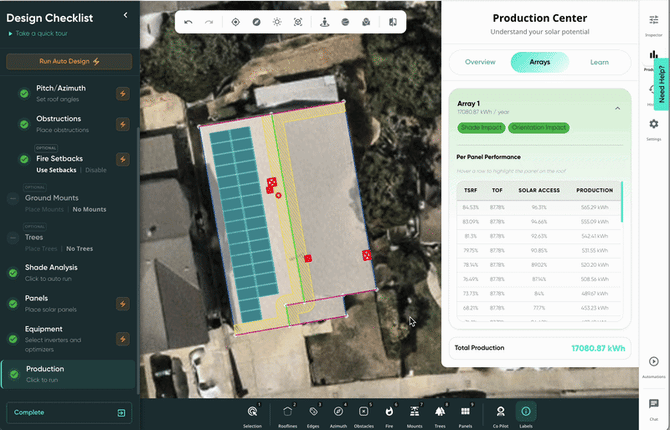Collapse the Design Checklist panel
This screenshot has height=430, width=670.
(126, 15)
